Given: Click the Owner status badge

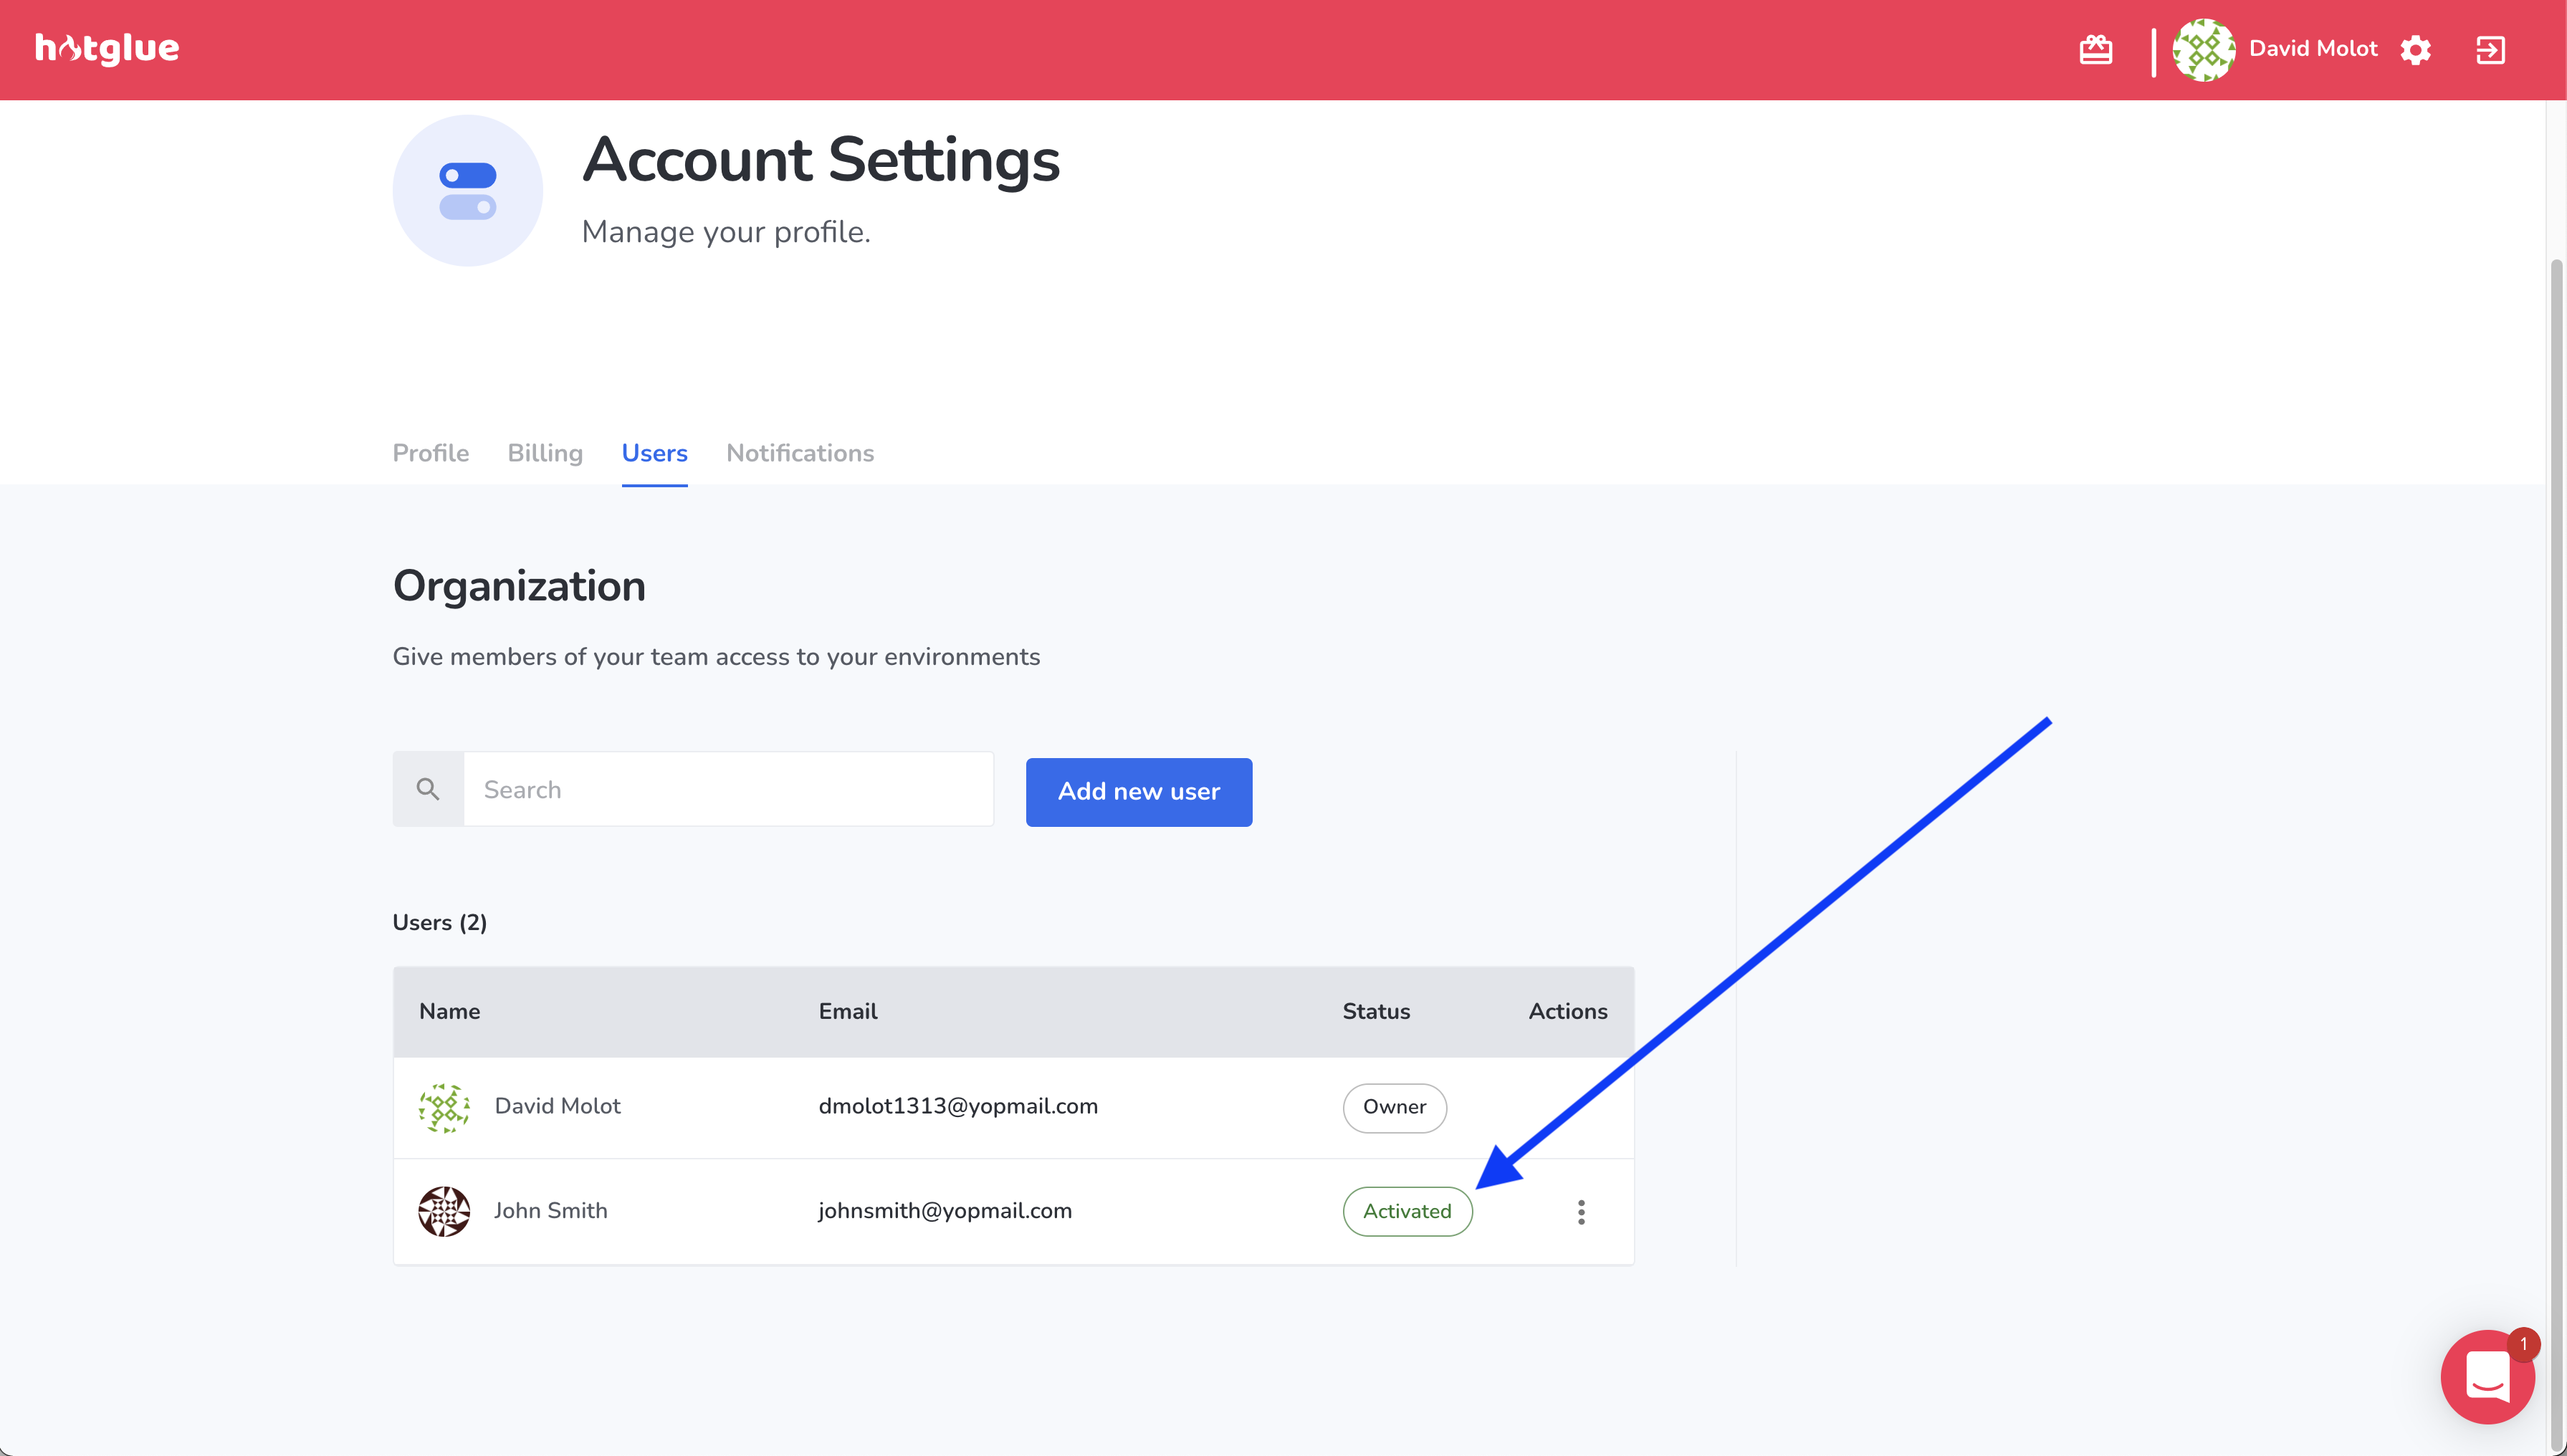Looking at the screenshot, I should tap(1394, 1107).
